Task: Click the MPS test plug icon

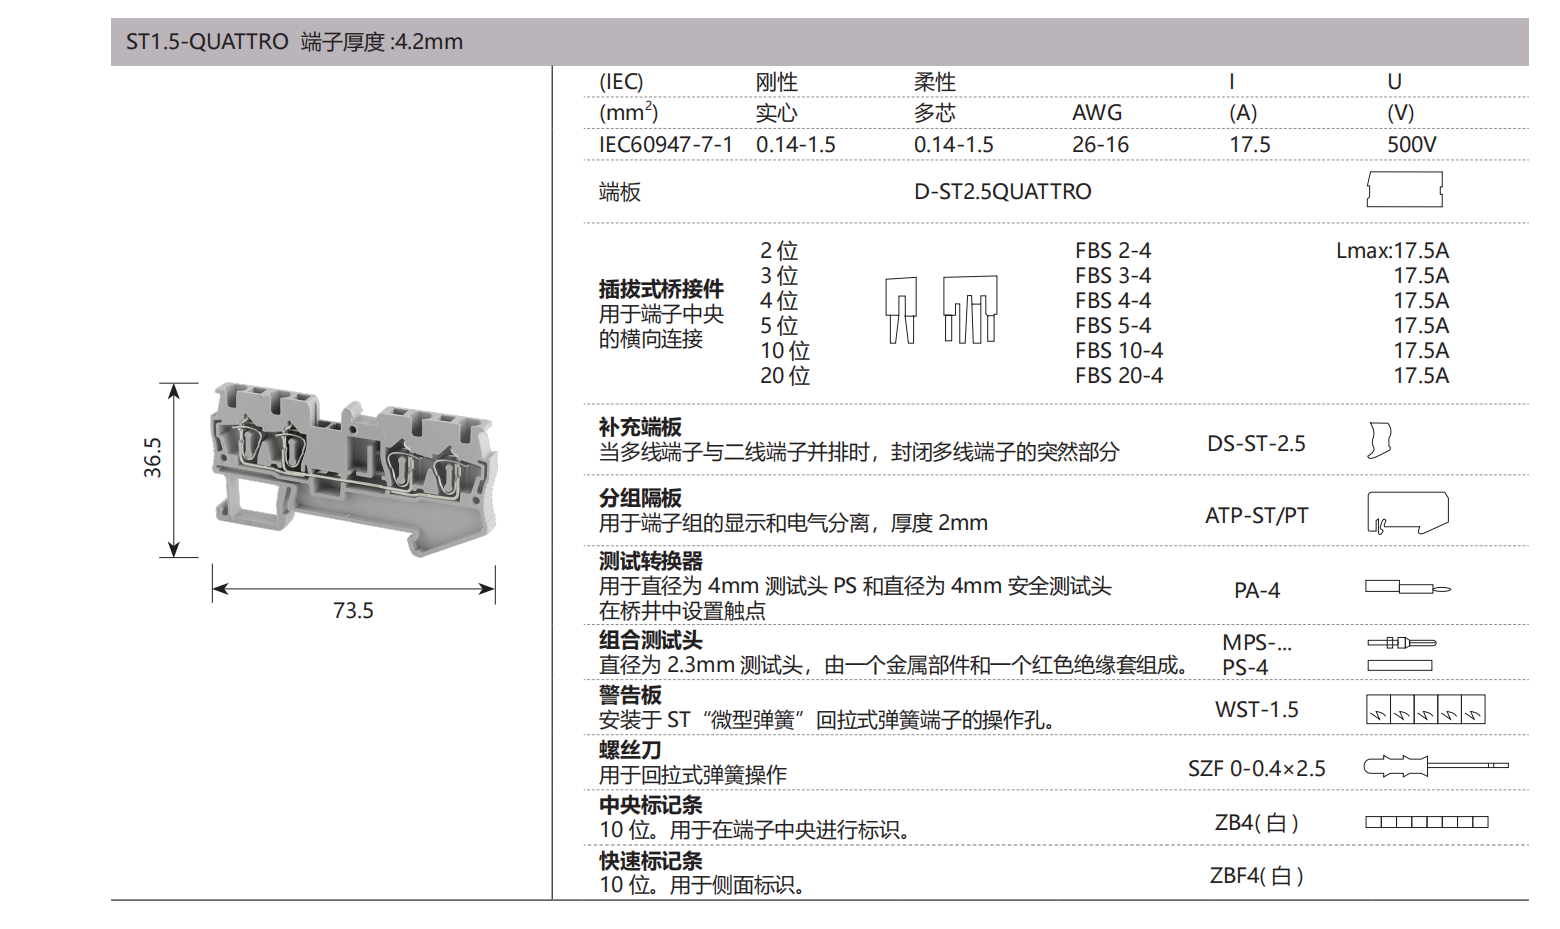Action: pos(1400,643)
